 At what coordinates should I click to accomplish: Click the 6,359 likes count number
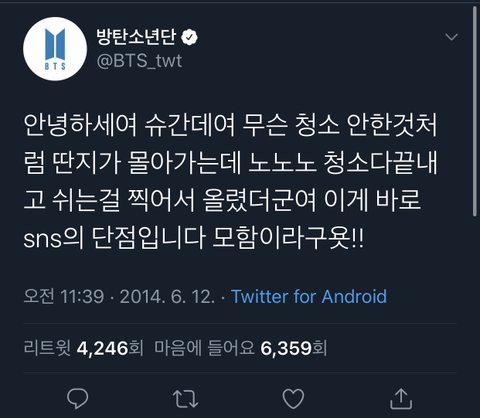tap(286, 348)
